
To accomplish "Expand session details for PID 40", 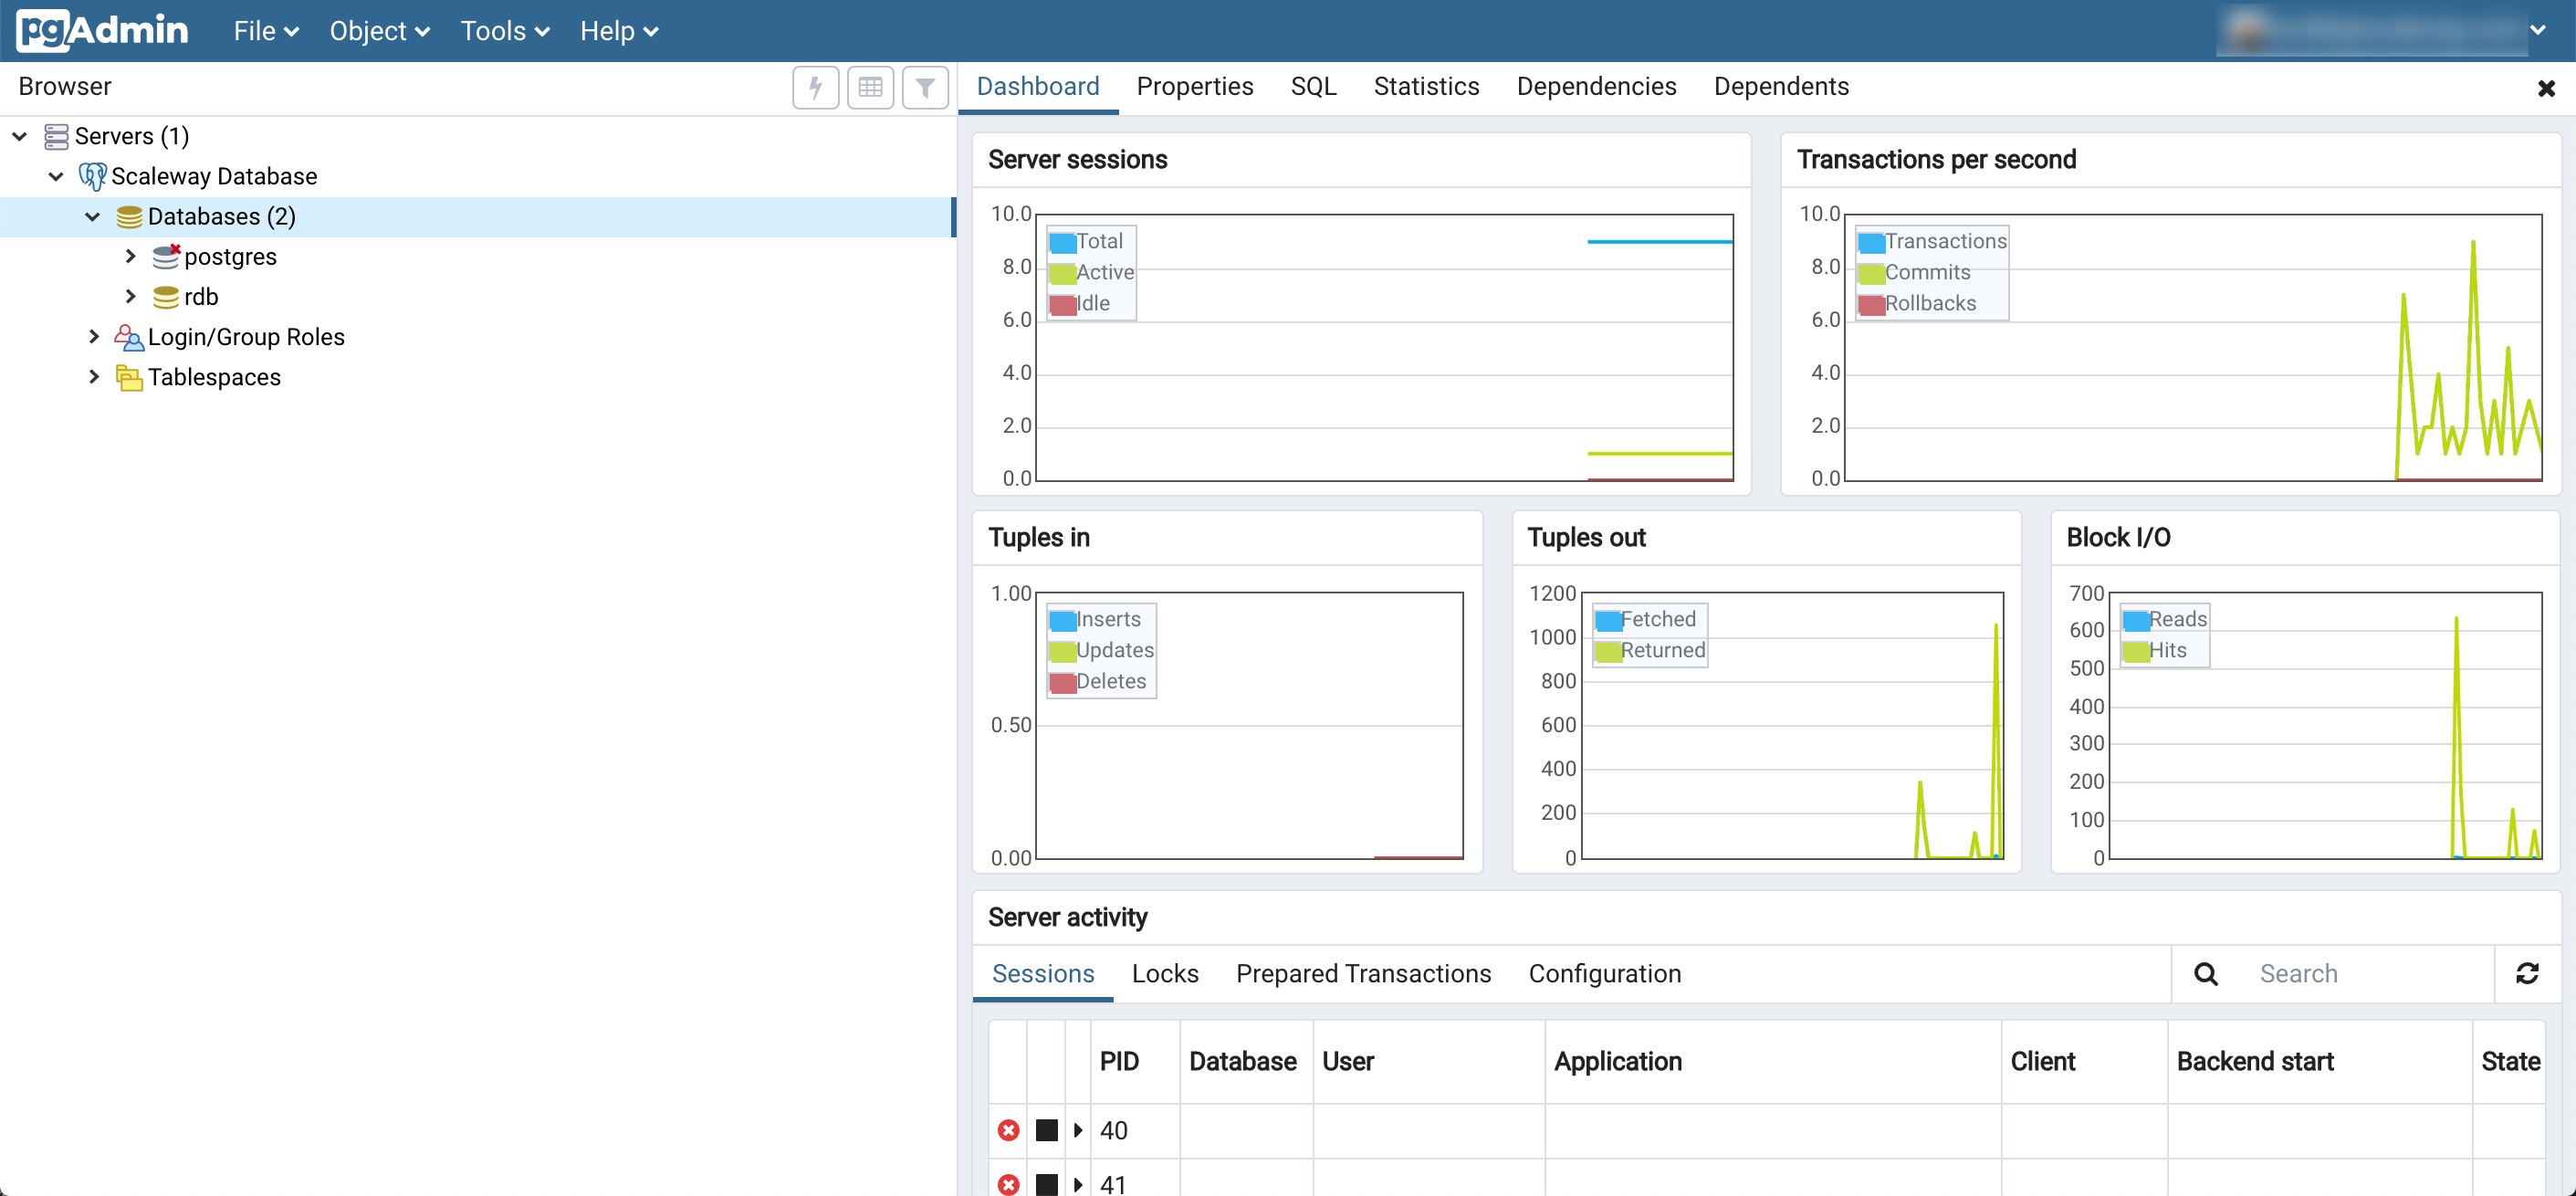I will [1077, 1130].
